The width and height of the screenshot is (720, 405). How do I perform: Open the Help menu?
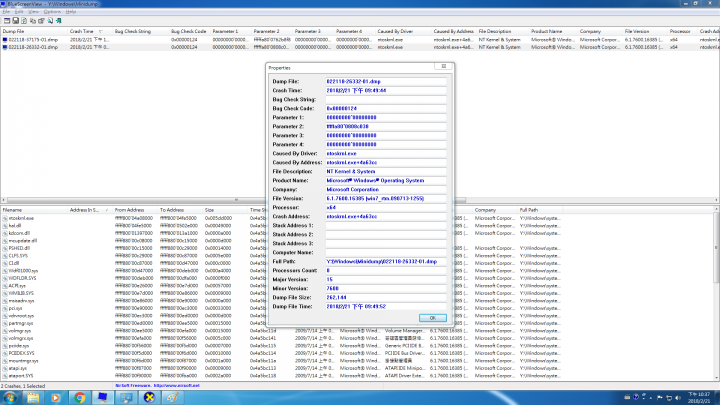click(71, 11)
